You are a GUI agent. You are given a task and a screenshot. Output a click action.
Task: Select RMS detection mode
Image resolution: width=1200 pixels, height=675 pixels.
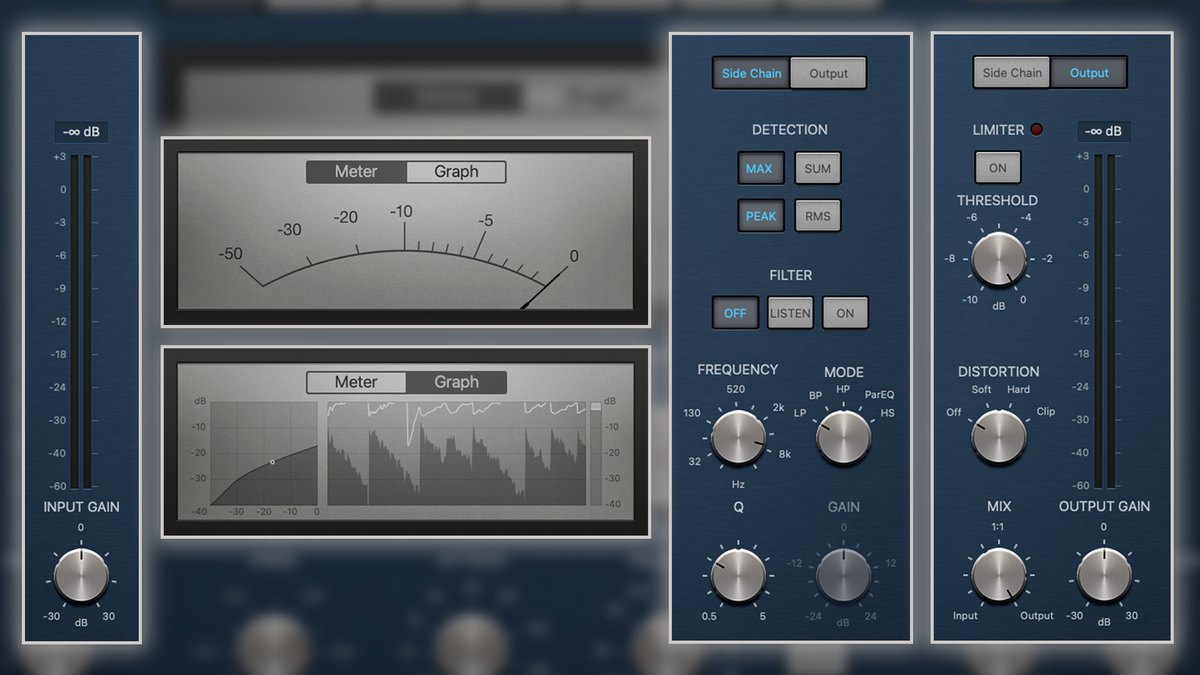(x=817, y=215)
